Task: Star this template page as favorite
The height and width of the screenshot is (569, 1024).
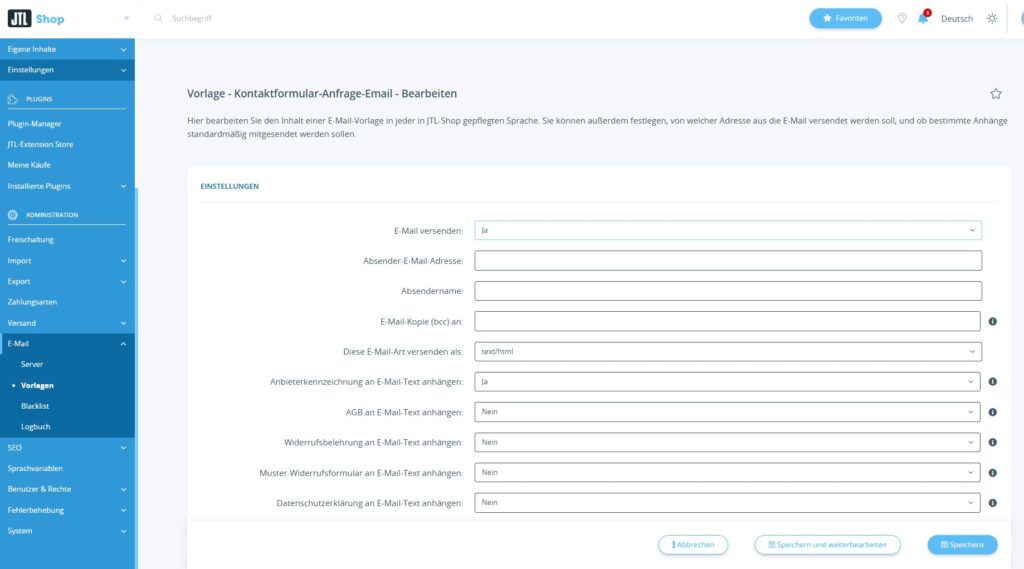Action: click(995, 94)
